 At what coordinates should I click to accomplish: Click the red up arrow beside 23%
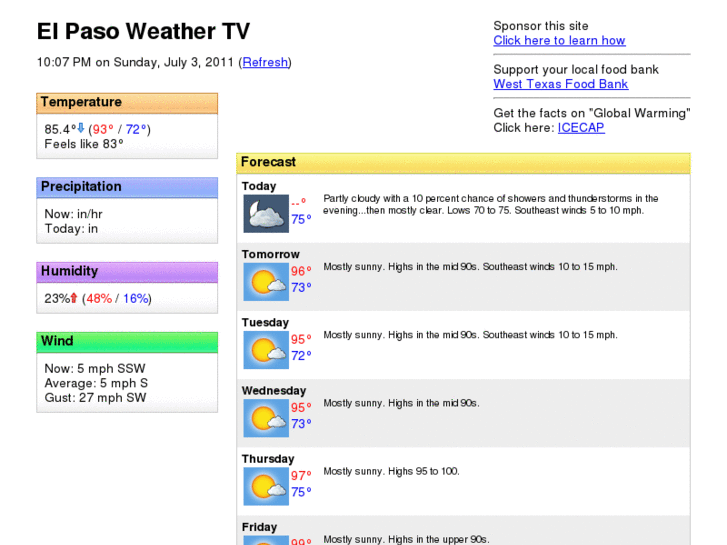pyautogui.click(x=74, y=298)
